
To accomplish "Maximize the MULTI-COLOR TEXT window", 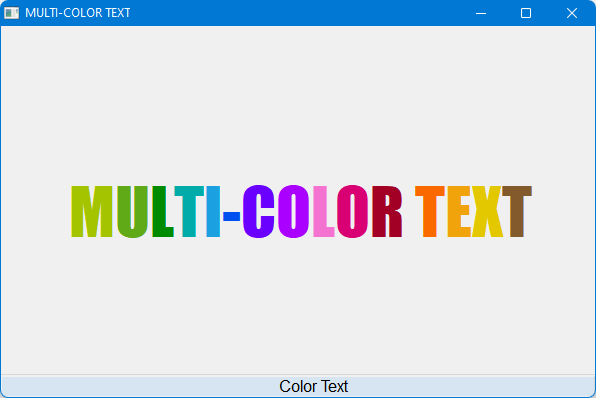I will [x=526, y=13].
